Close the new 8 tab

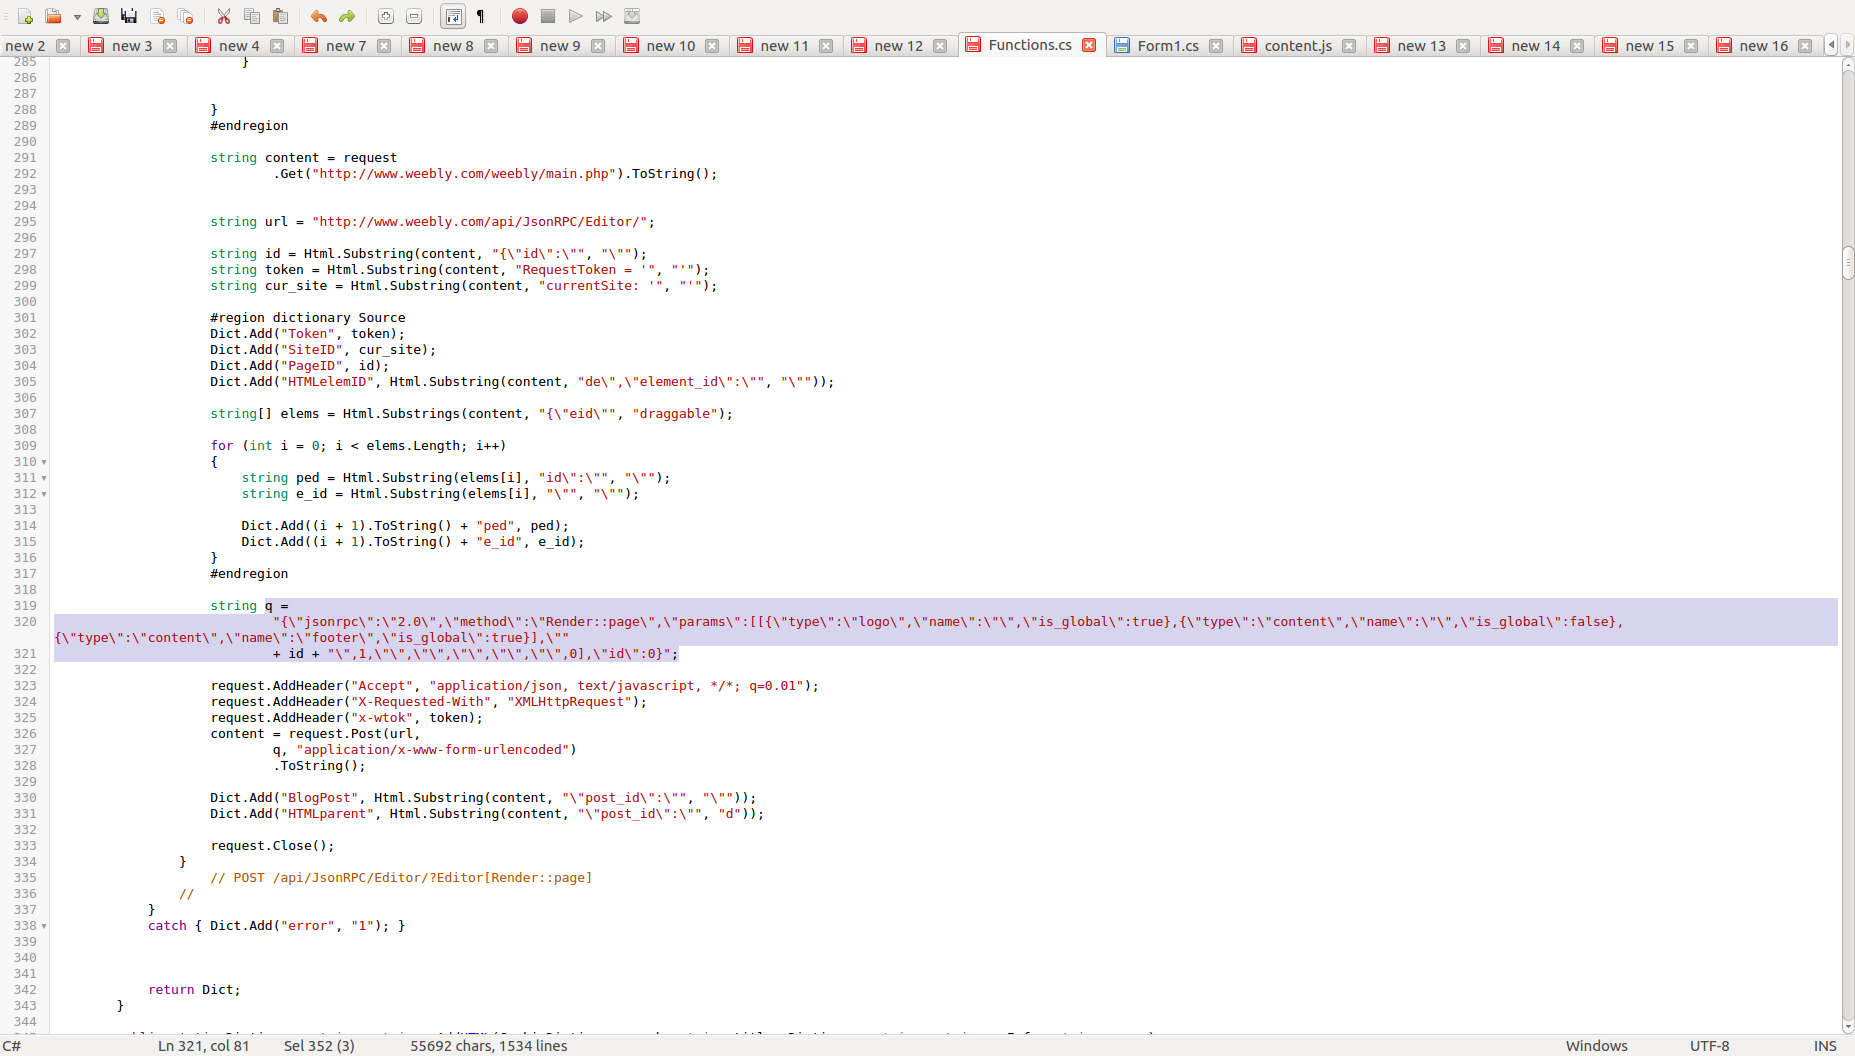click(x=491, y=46)
